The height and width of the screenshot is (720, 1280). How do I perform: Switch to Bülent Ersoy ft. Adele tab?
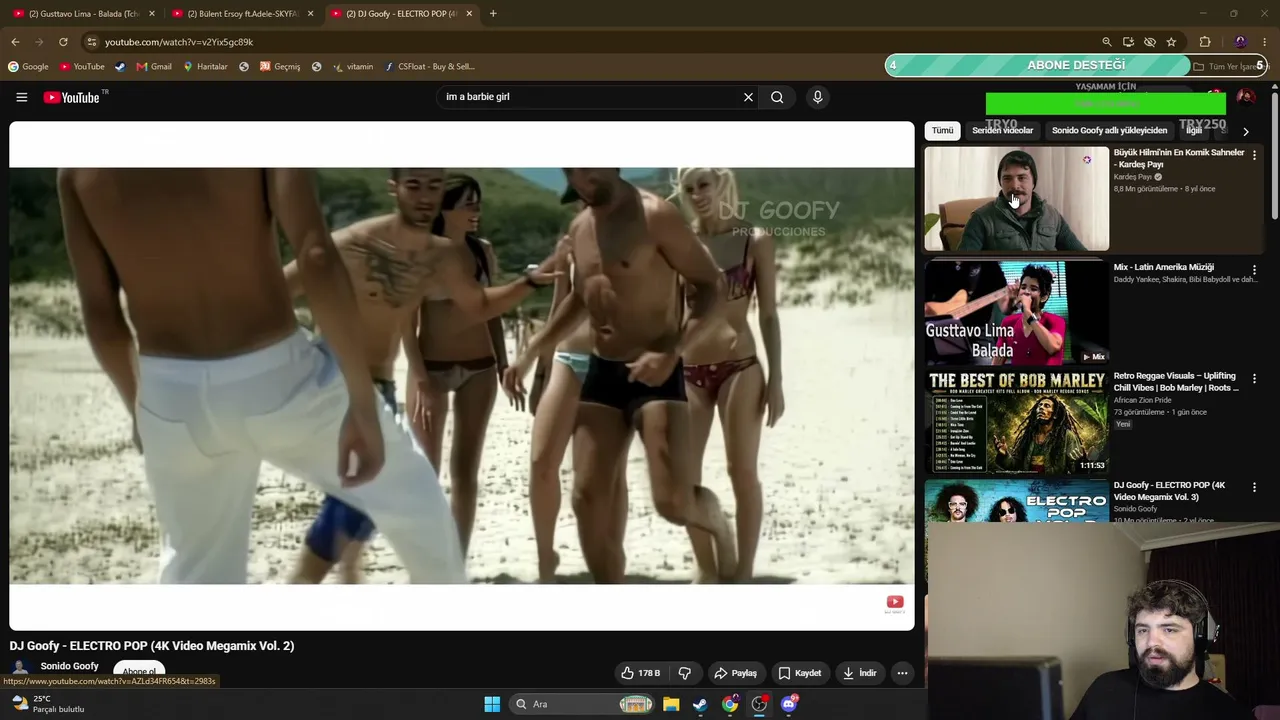tap(243, 14)
